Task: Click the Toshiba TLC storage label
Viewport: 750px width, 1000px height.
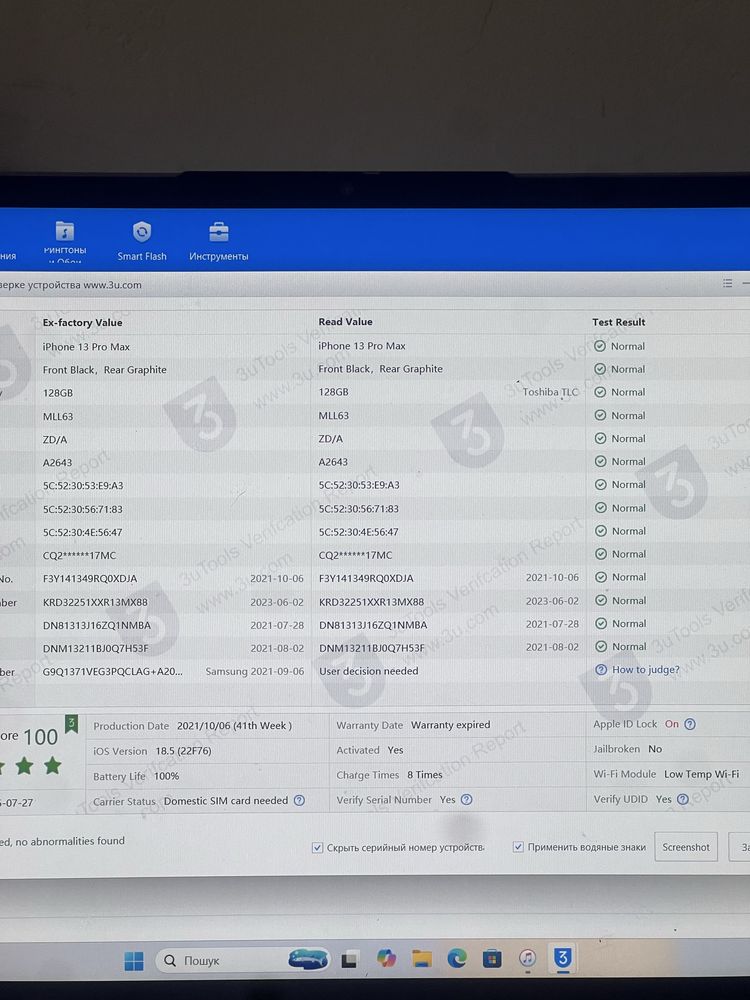Action: [x=550, y=392]
